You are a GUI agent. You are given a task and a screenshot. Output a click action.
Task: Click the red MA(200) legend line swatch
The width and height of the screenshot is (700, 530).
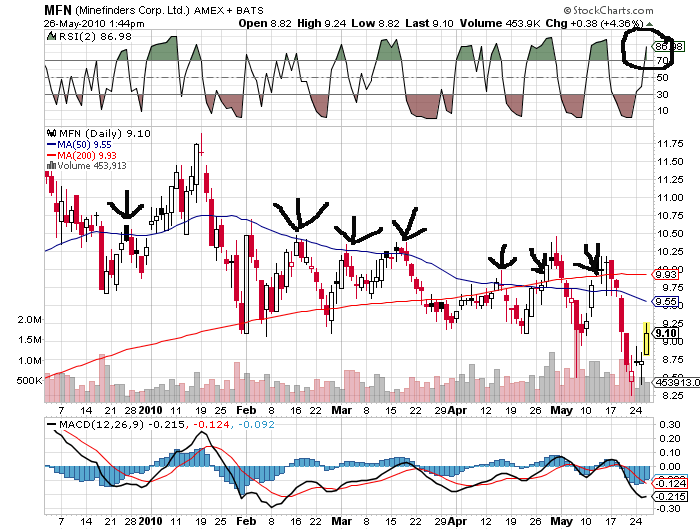coord(51,155)
